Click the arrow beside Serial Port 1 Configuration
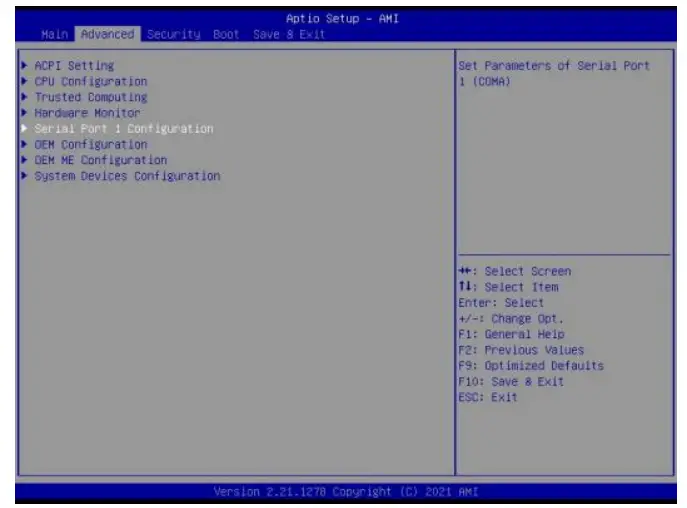This screenshot has width=687, height=508. click(25, 128)
